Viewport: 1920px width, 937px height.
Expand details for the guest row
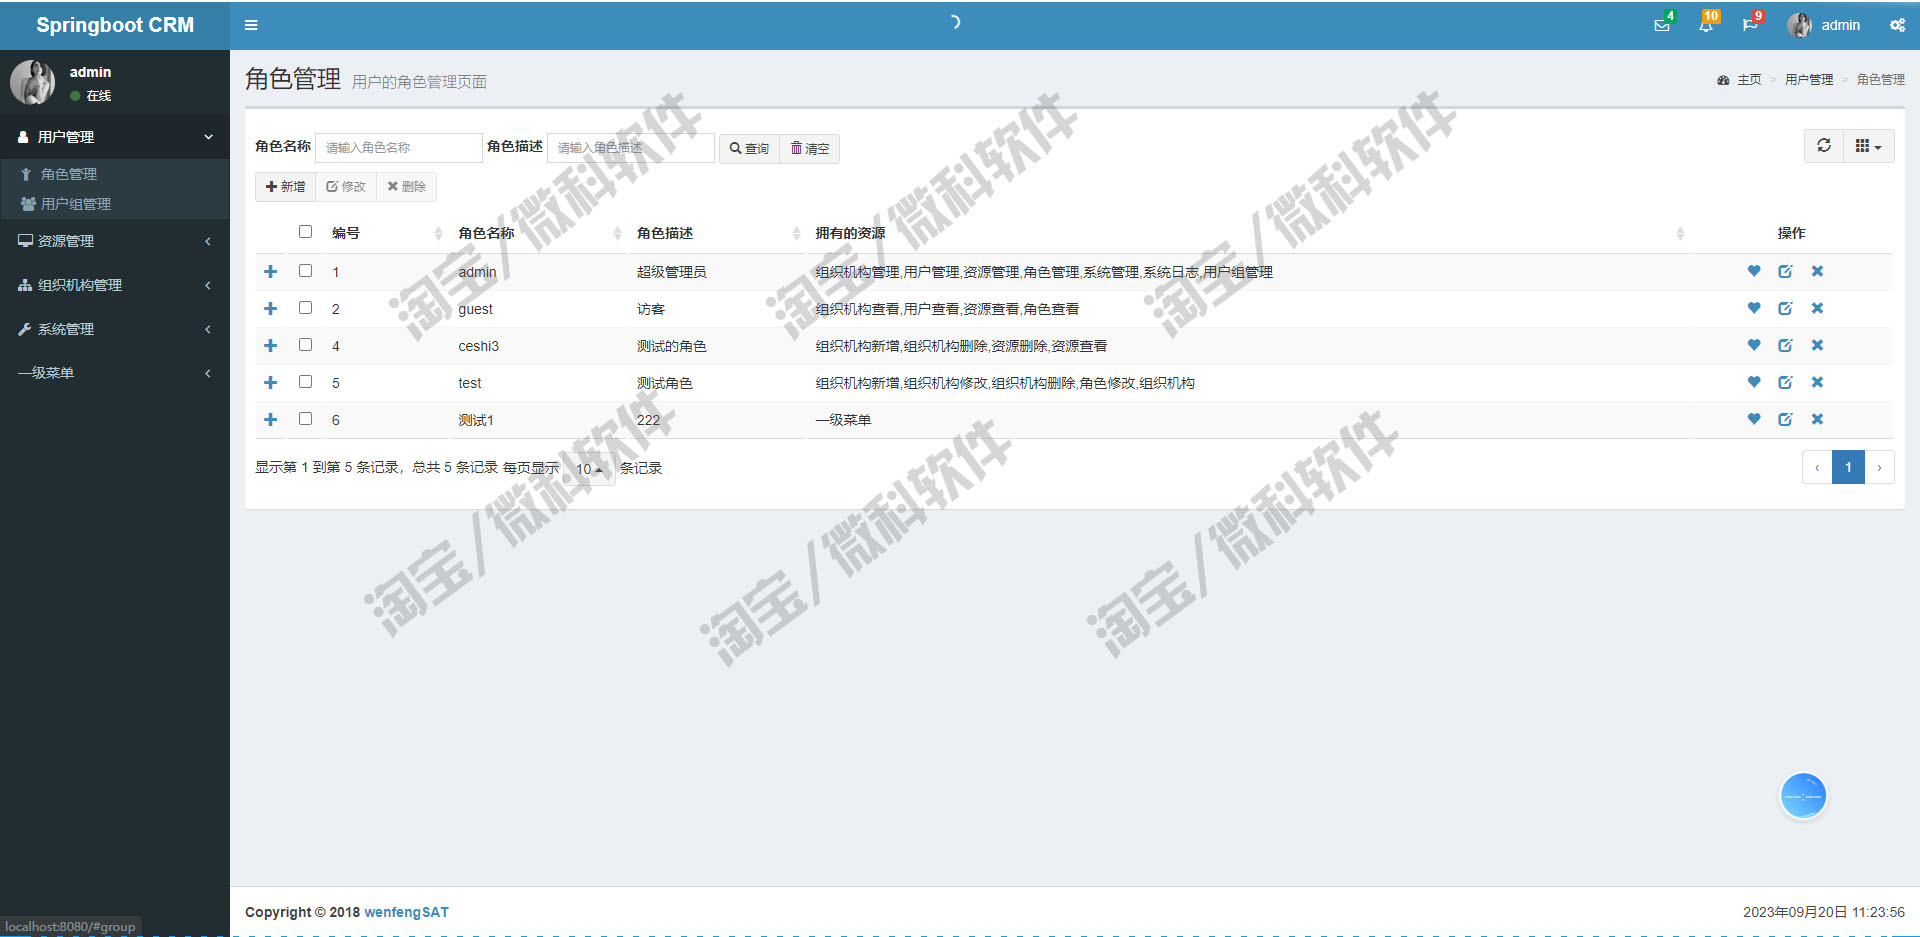270,308
